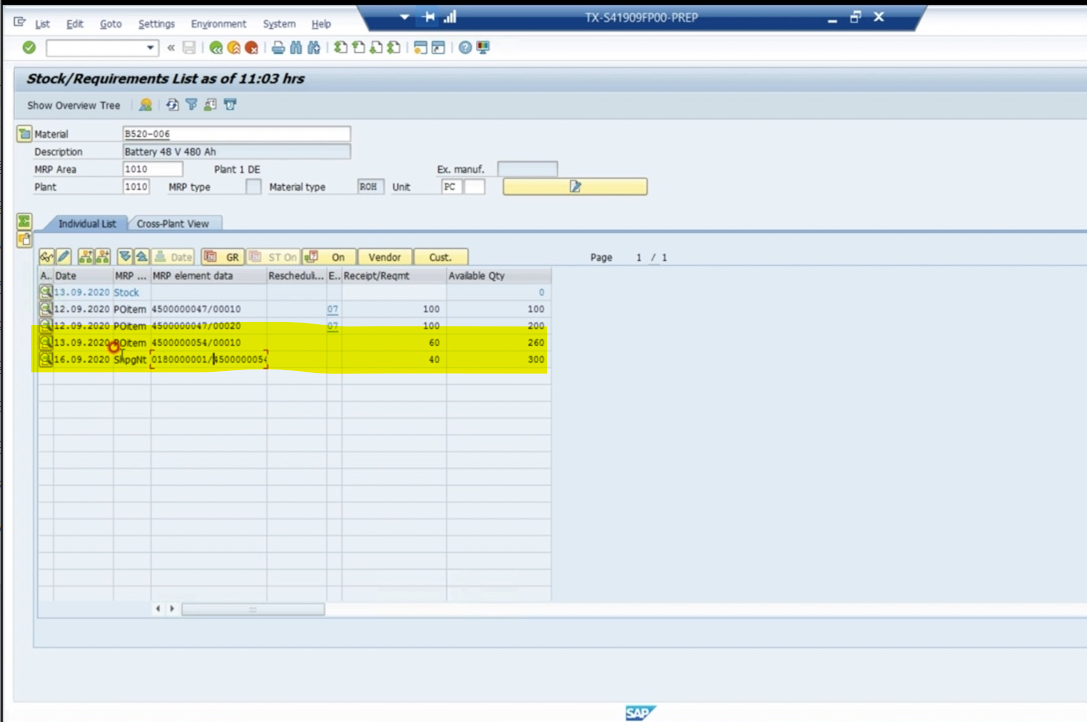Open the transaction command field dropdown

pyautogui.click(x=150, y=48)
